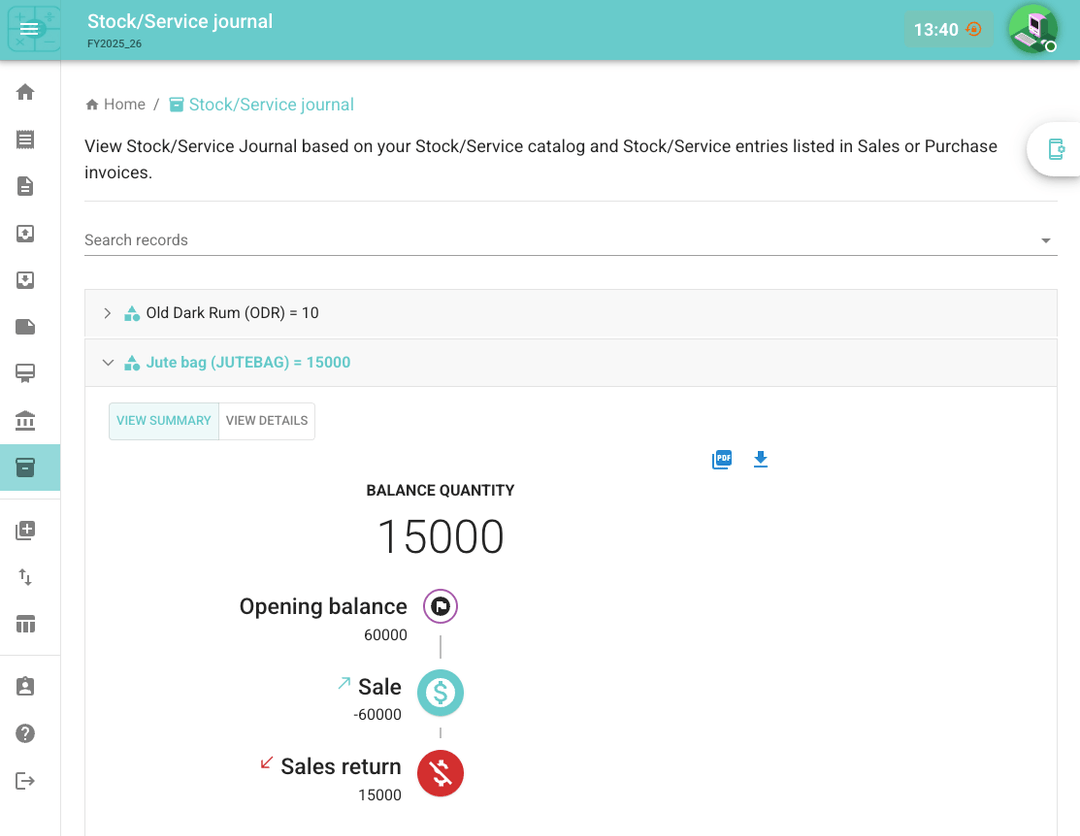The height and width of the screenshot is (836, 1080).
Task: Click the help question mark icon
Action: tap(26, 734)
